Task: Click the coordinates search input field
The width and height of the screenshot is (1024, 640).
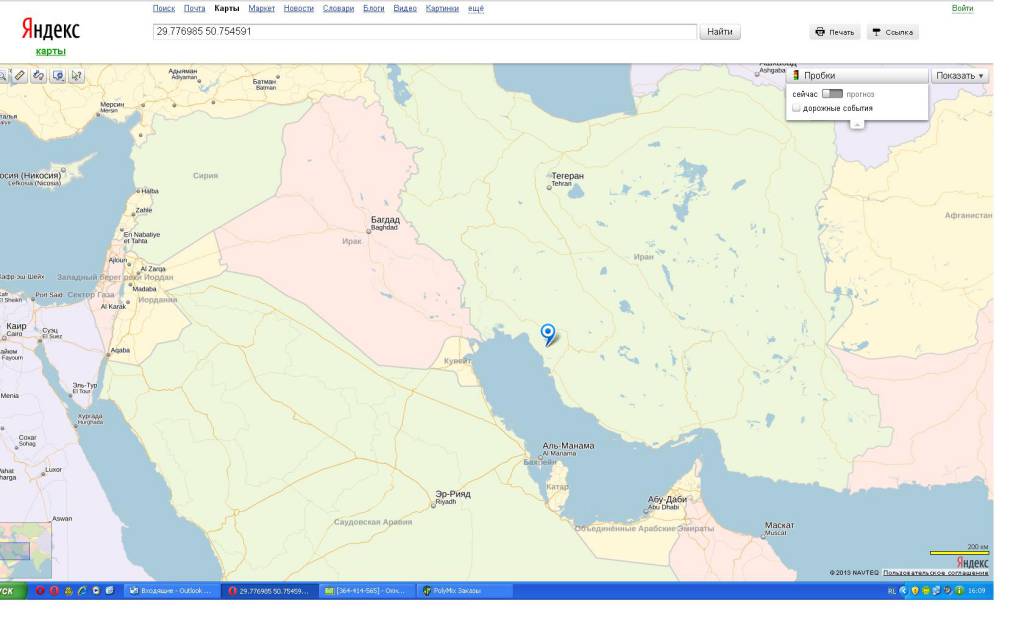Action: 424,31
